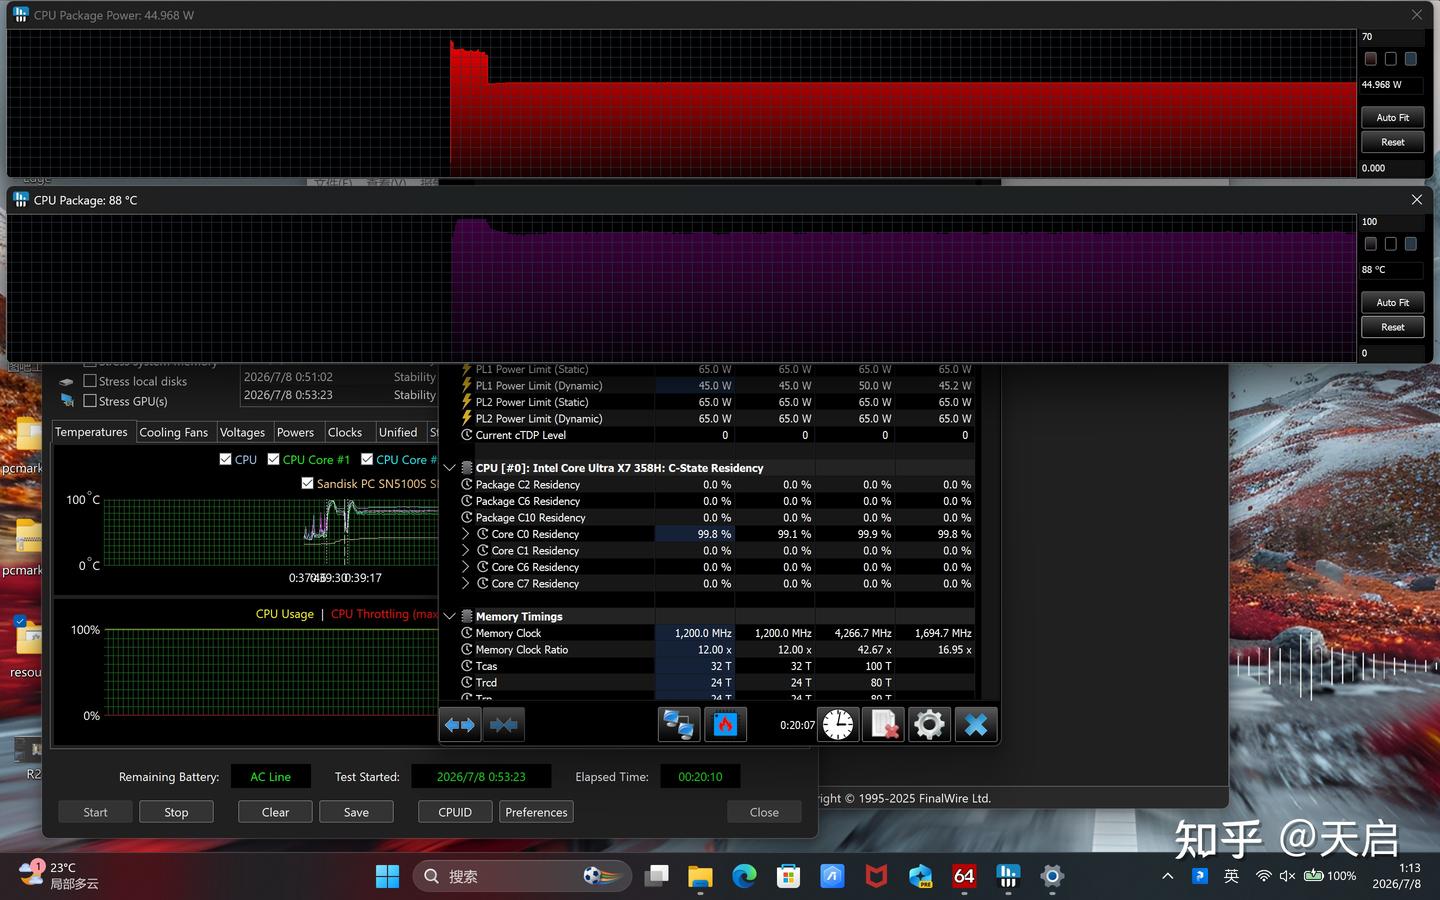Image resolution: width=1440 pixels, height=900 pixels.
Task: Switch to the Unified tab
Action: tap(398, 432)
